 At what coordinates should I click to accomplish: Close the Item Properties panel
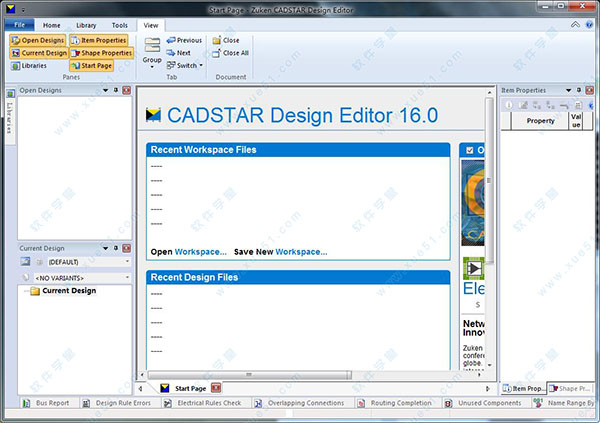[x=590, y=90]
